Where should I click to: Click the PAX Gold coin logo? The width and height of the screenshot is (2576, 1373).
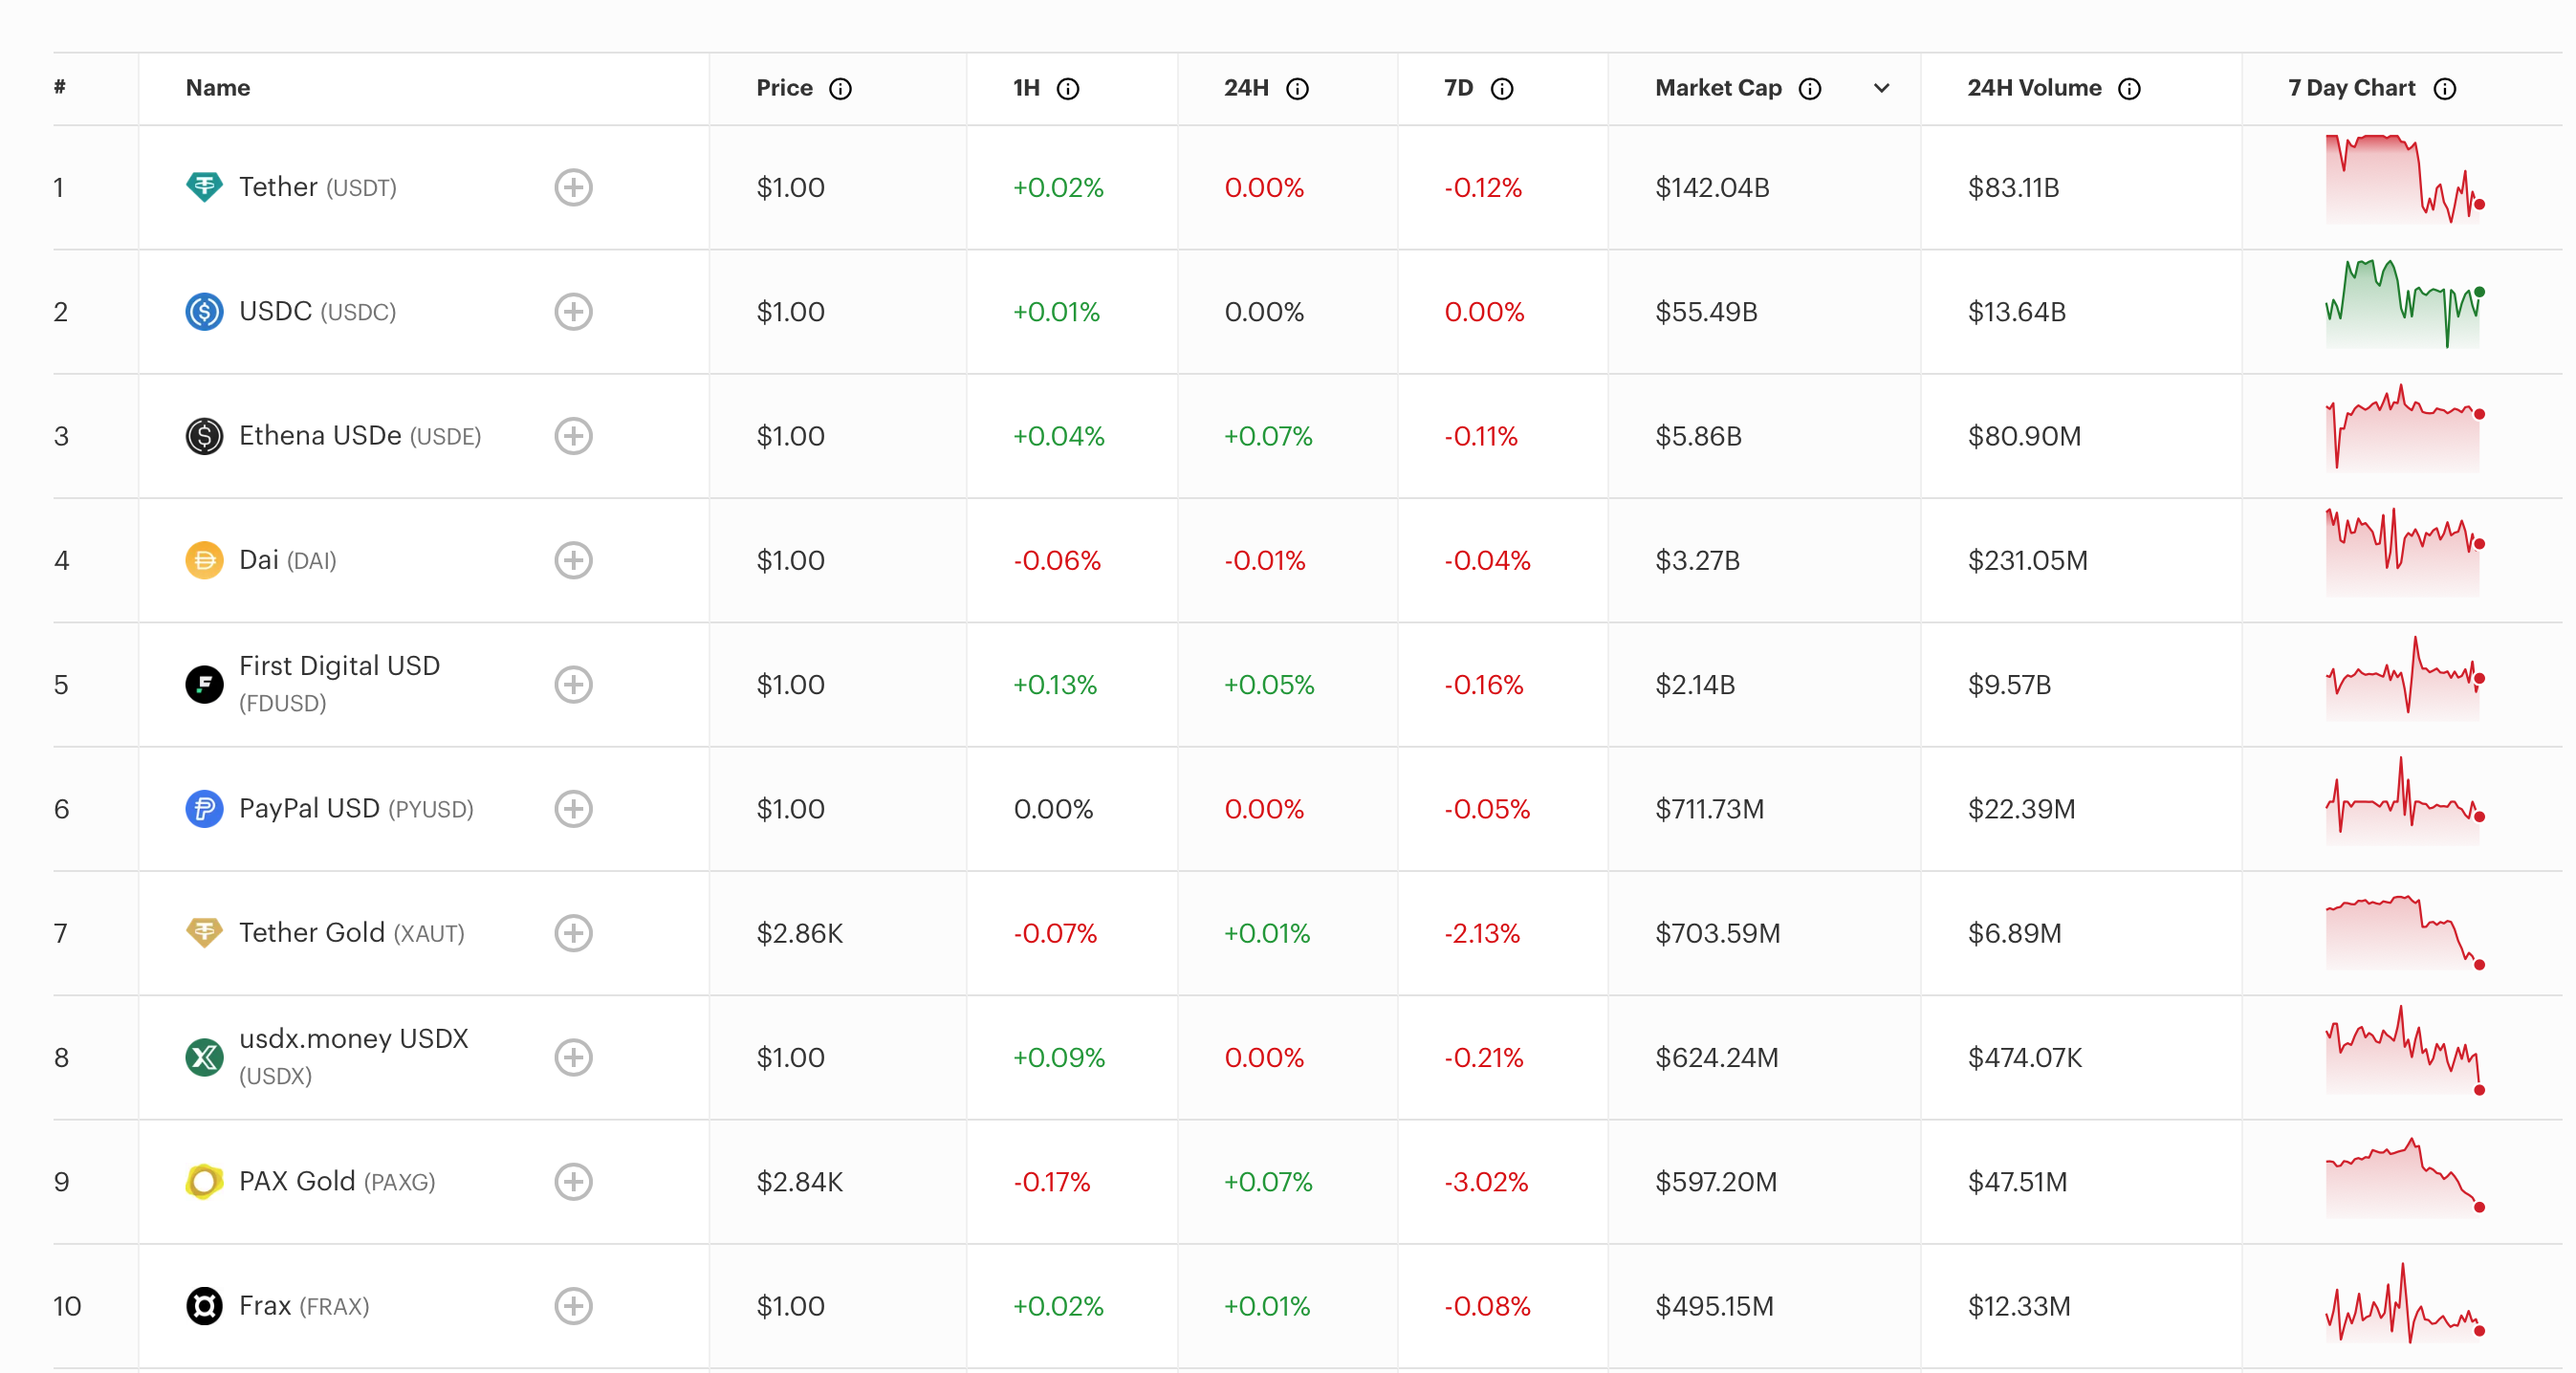(204, 1181)
